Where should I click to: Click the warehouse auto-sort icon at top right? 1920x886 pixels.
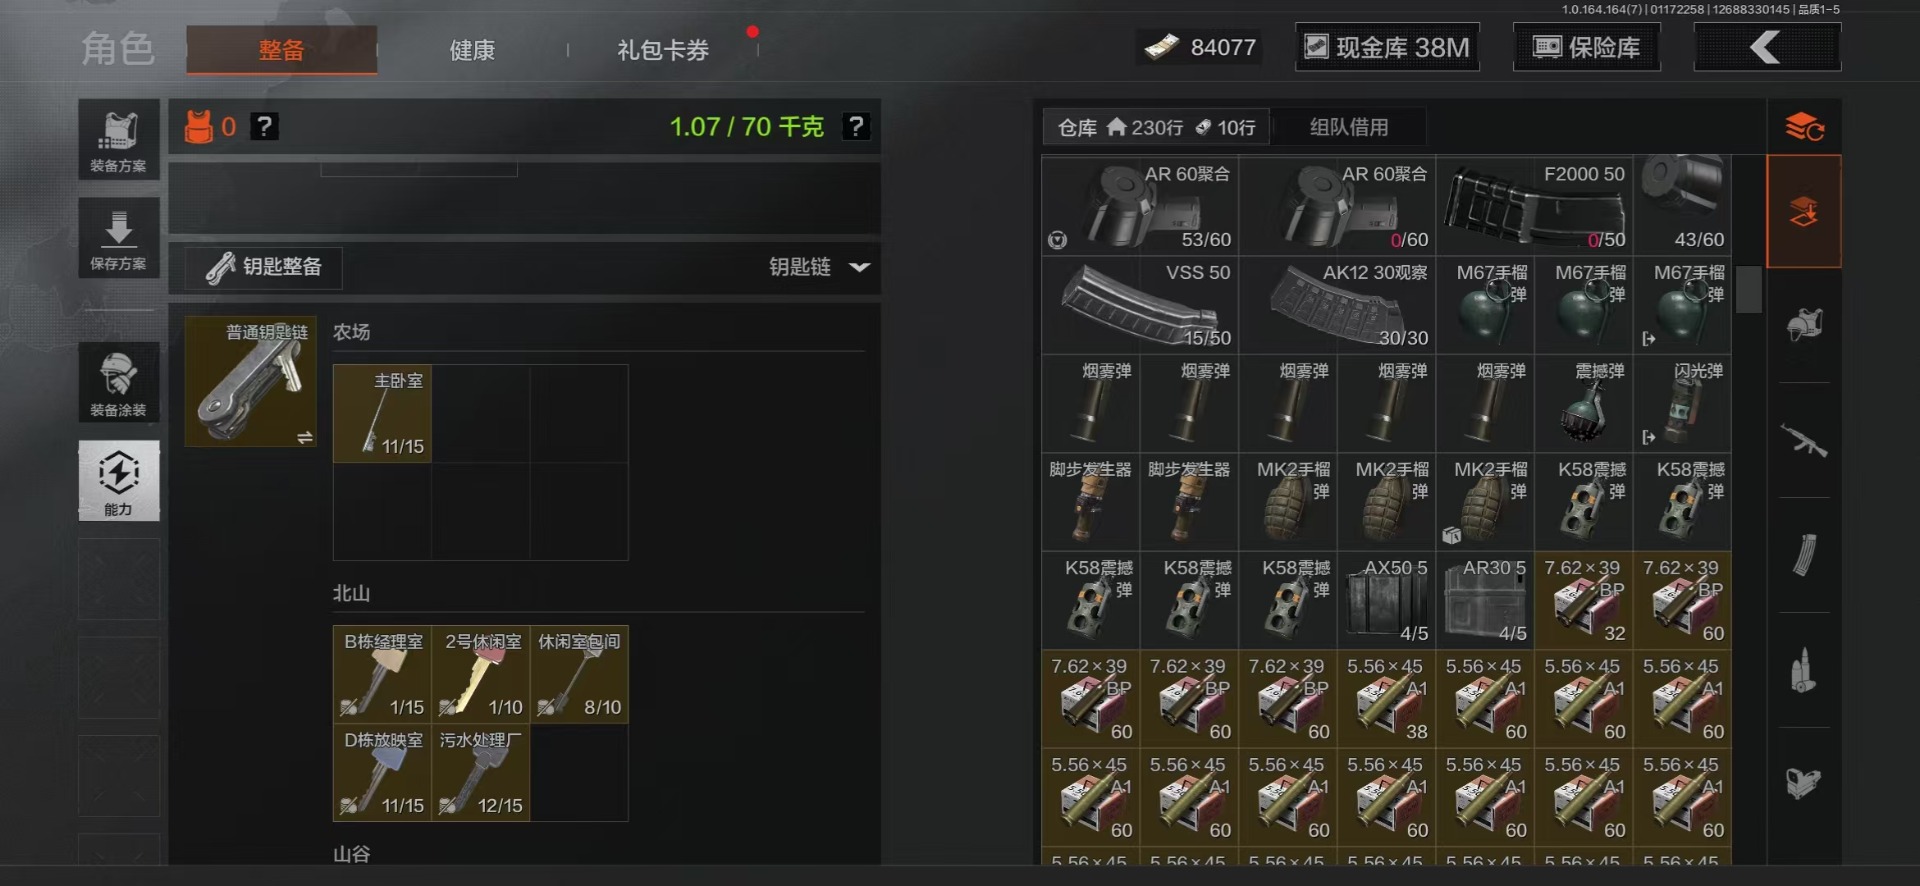point(1804,127)
